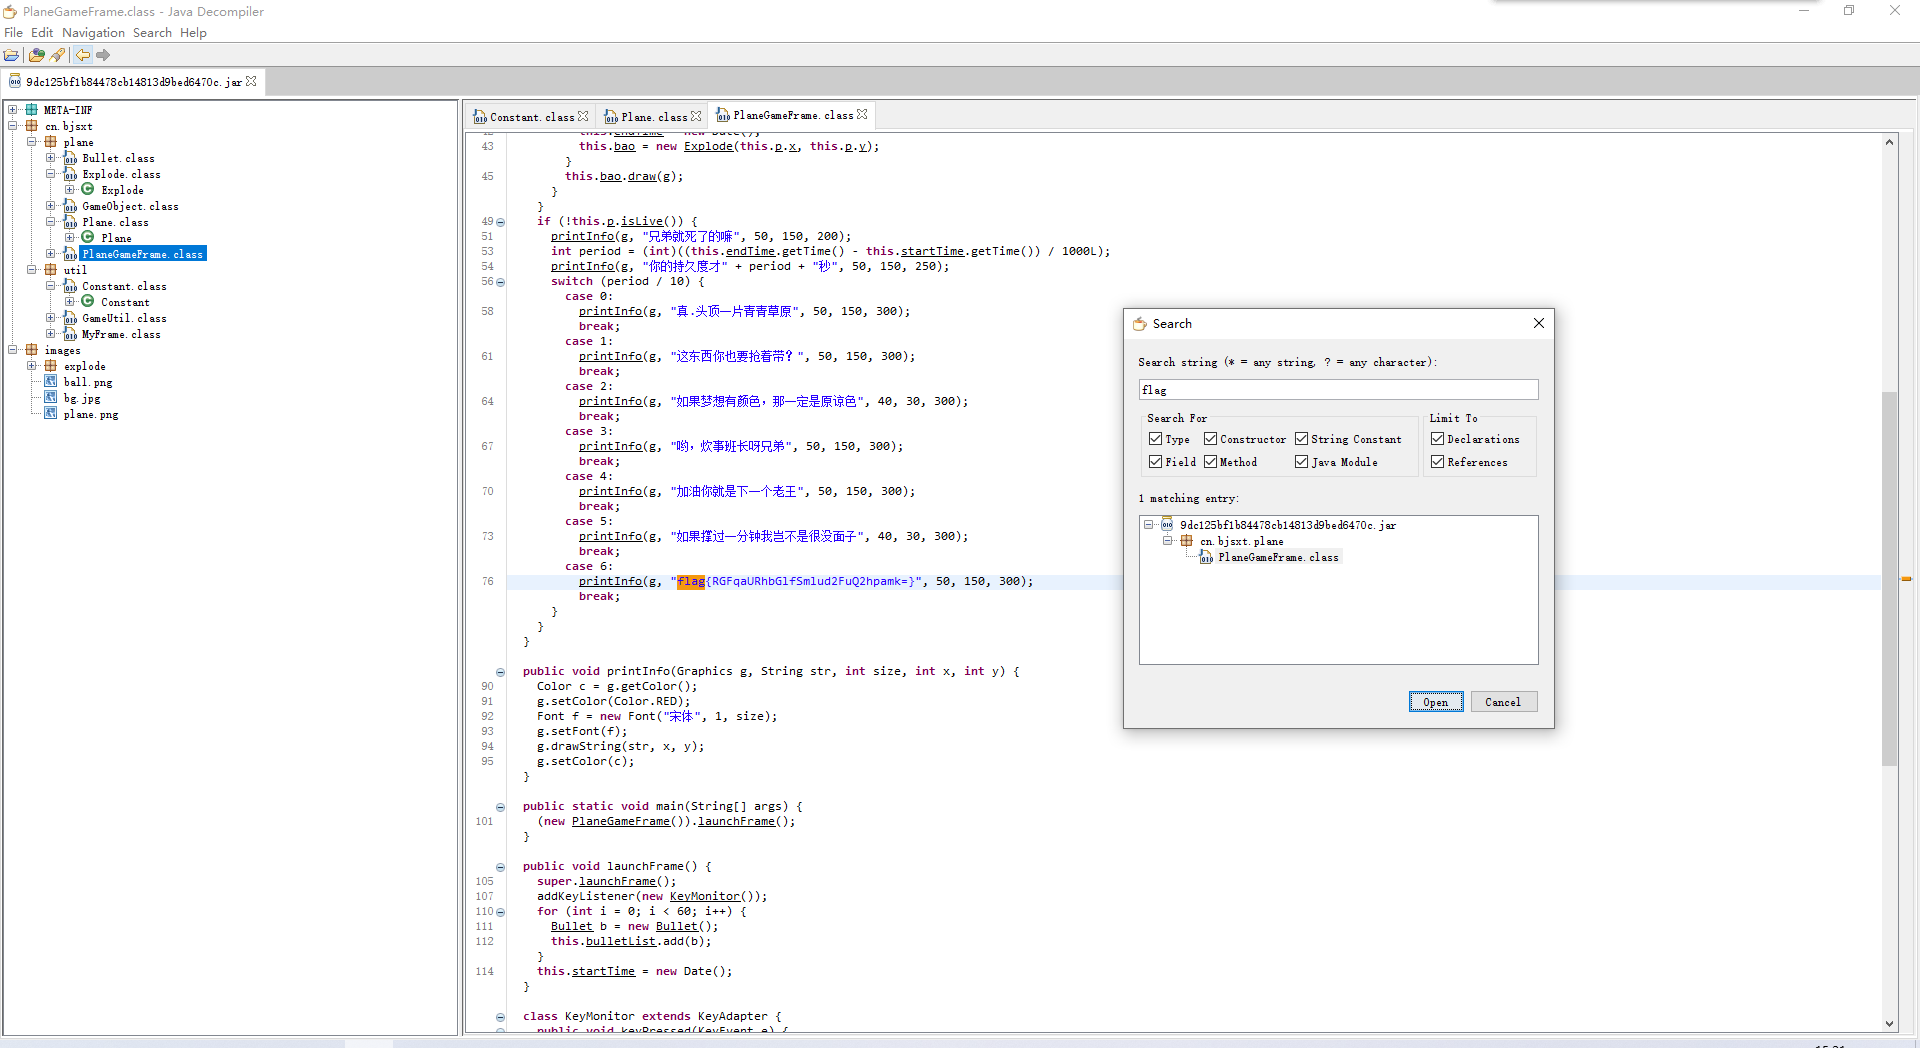The image size is (1920, 1048).
Task: Click the search string input field
Action: point(1338,390)
